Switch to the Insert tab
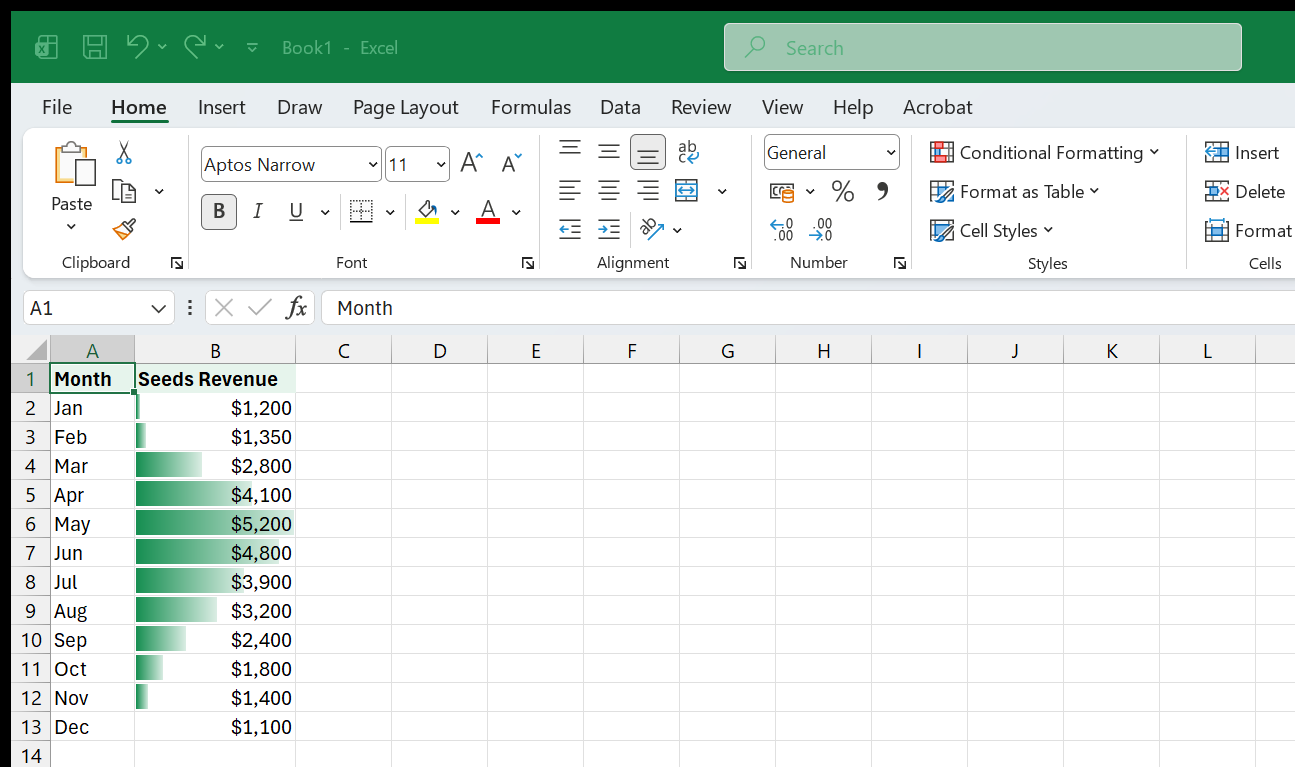This screenshot has width=1295, height=767. tap(222, 107)
